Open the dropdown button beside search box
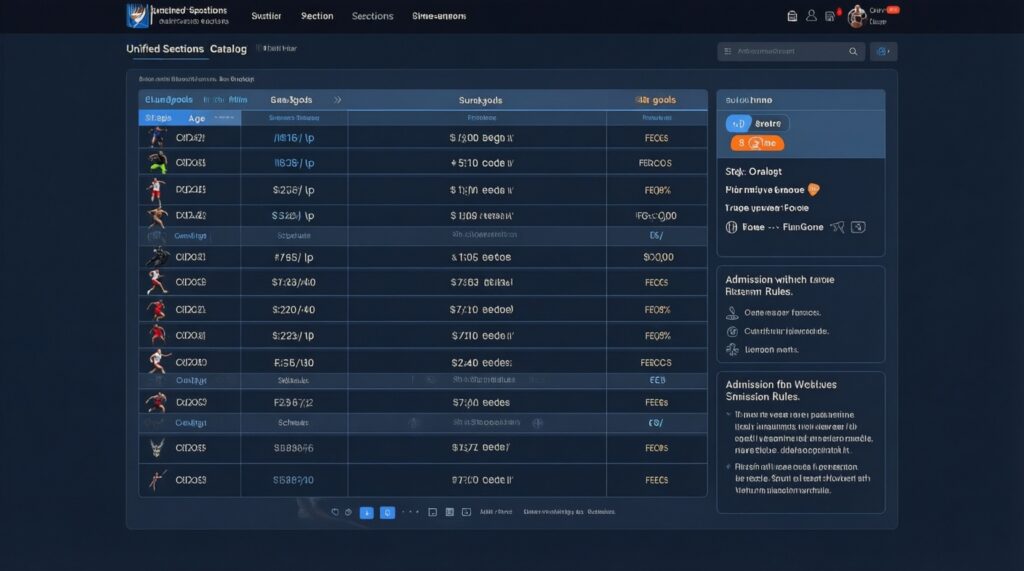Screen dimensions: 1024x571 point(885,51)
